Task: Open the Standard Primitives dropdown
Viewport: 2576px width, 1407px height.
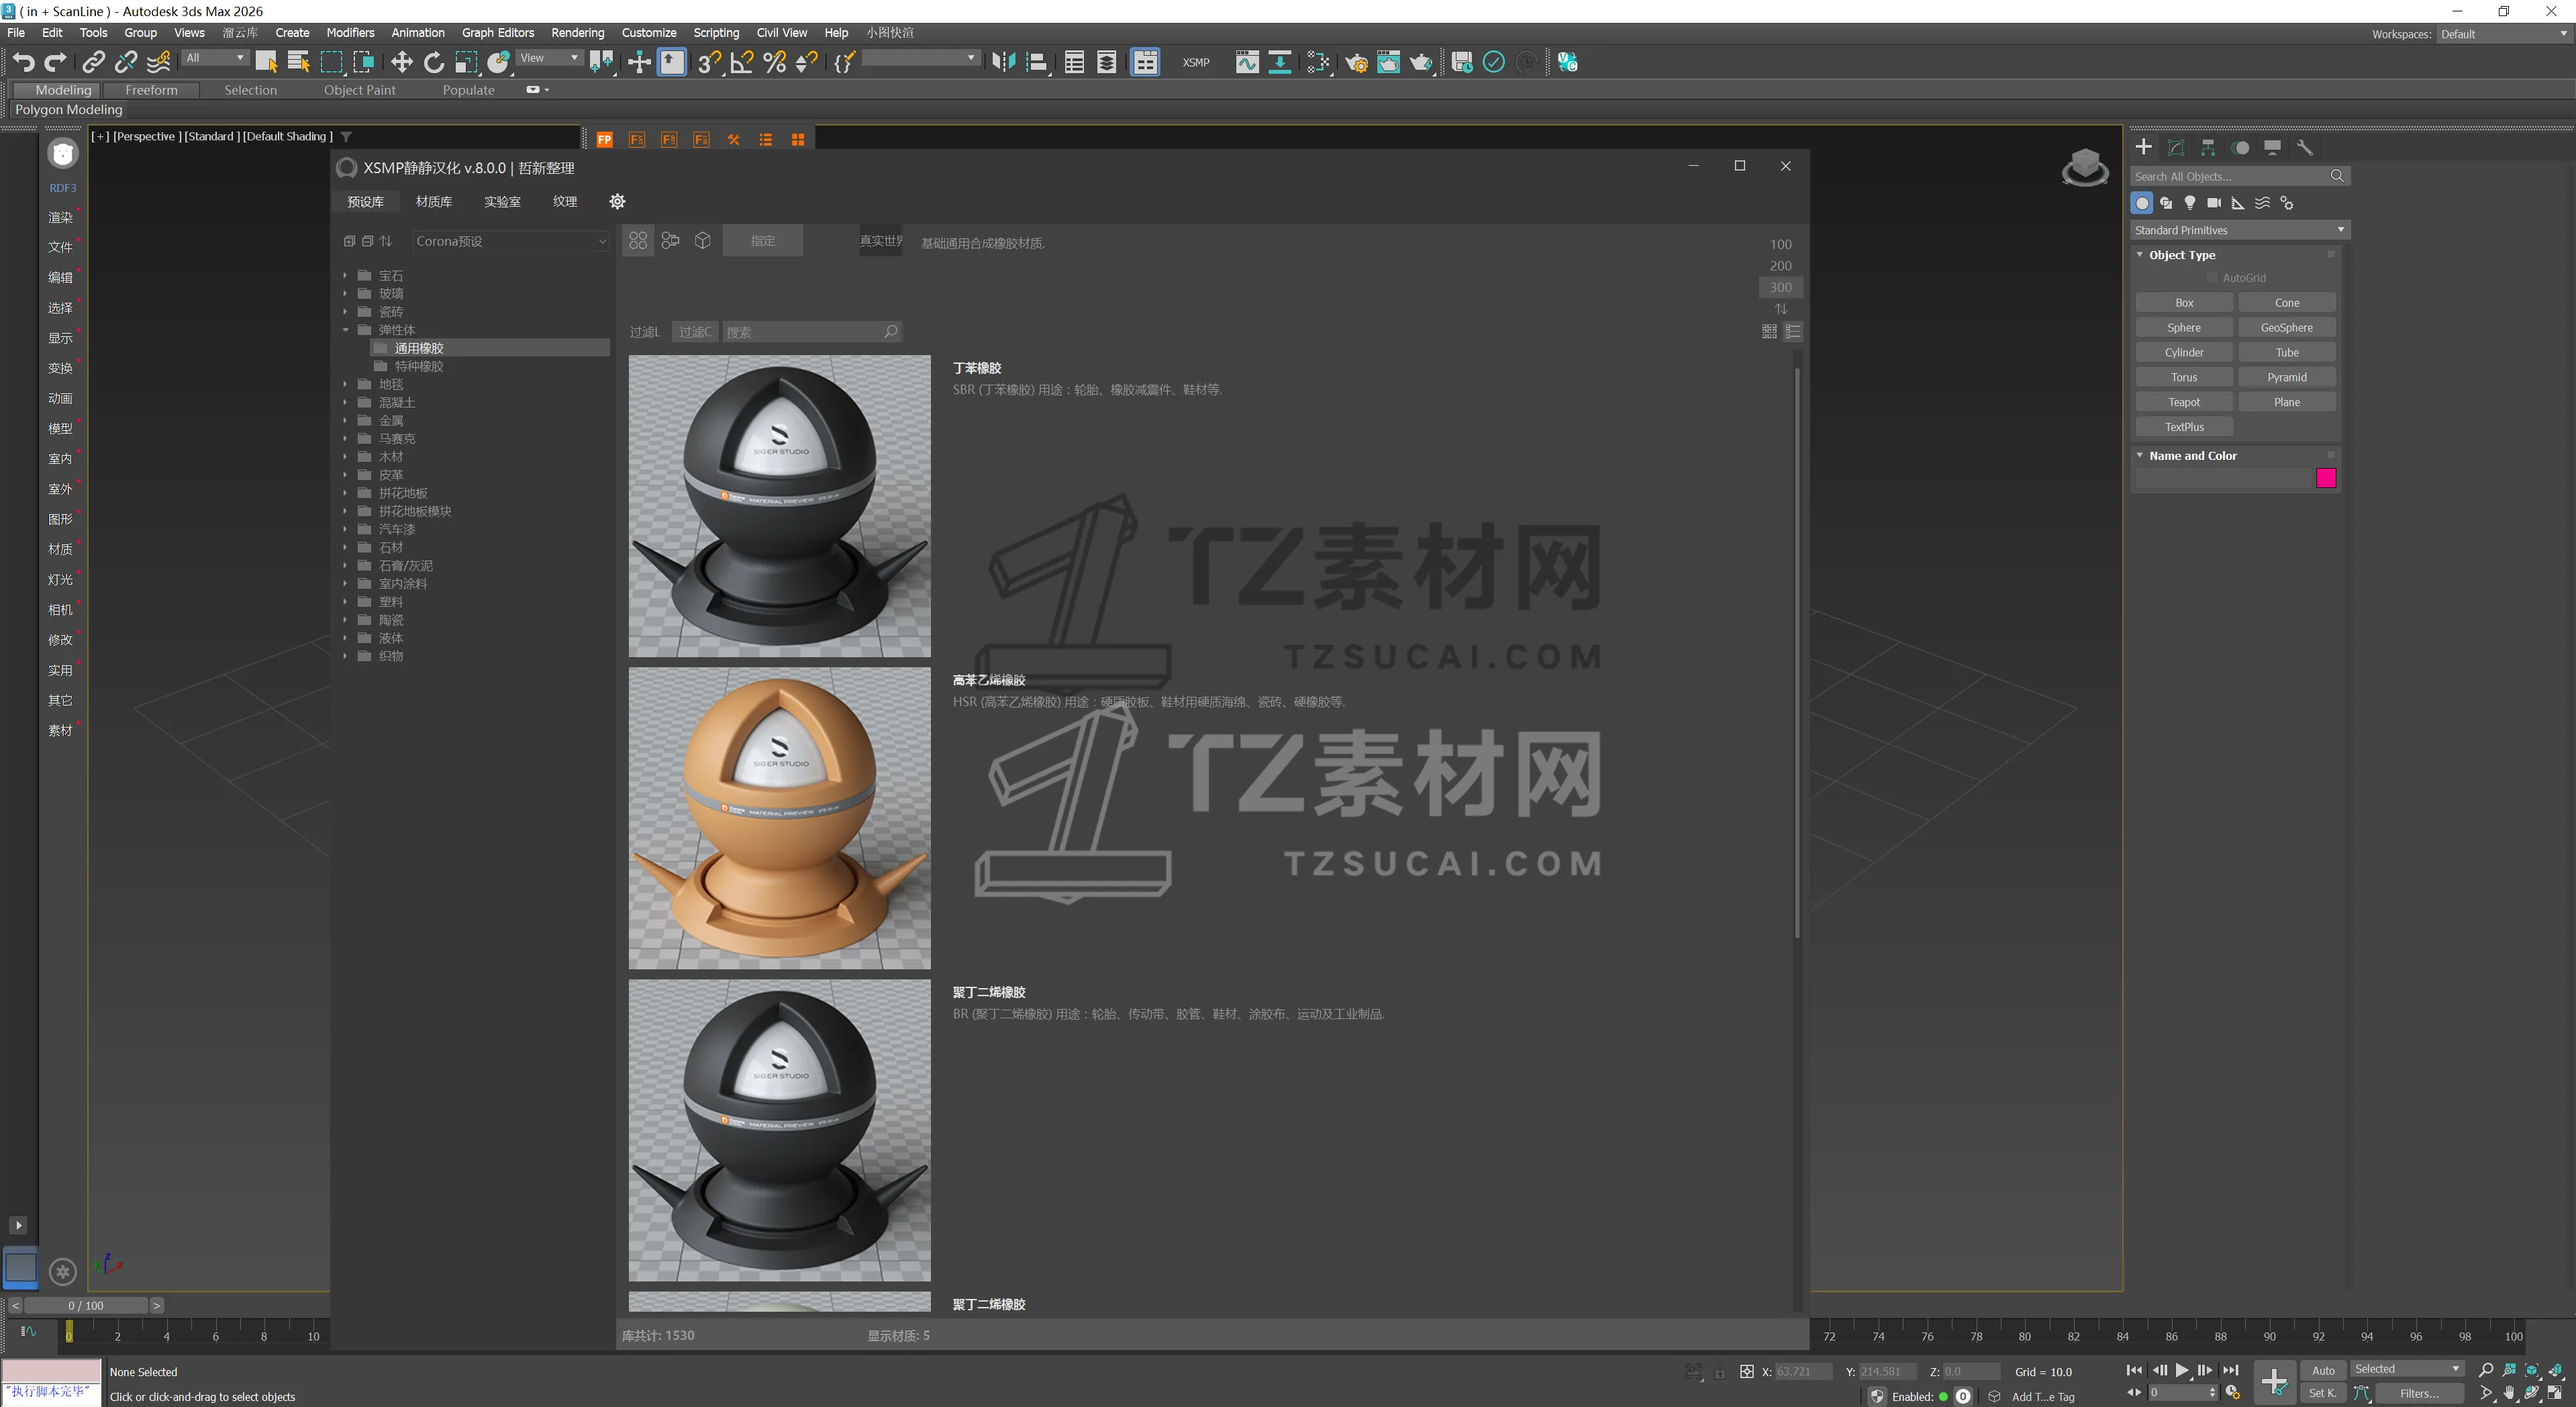Action: 2238,230
